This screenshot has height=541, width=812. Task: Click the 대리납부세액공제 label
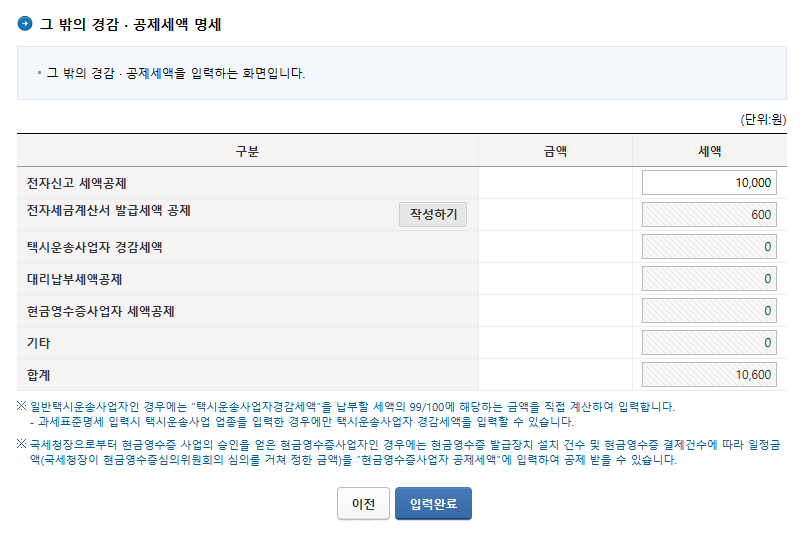point(74,280)
